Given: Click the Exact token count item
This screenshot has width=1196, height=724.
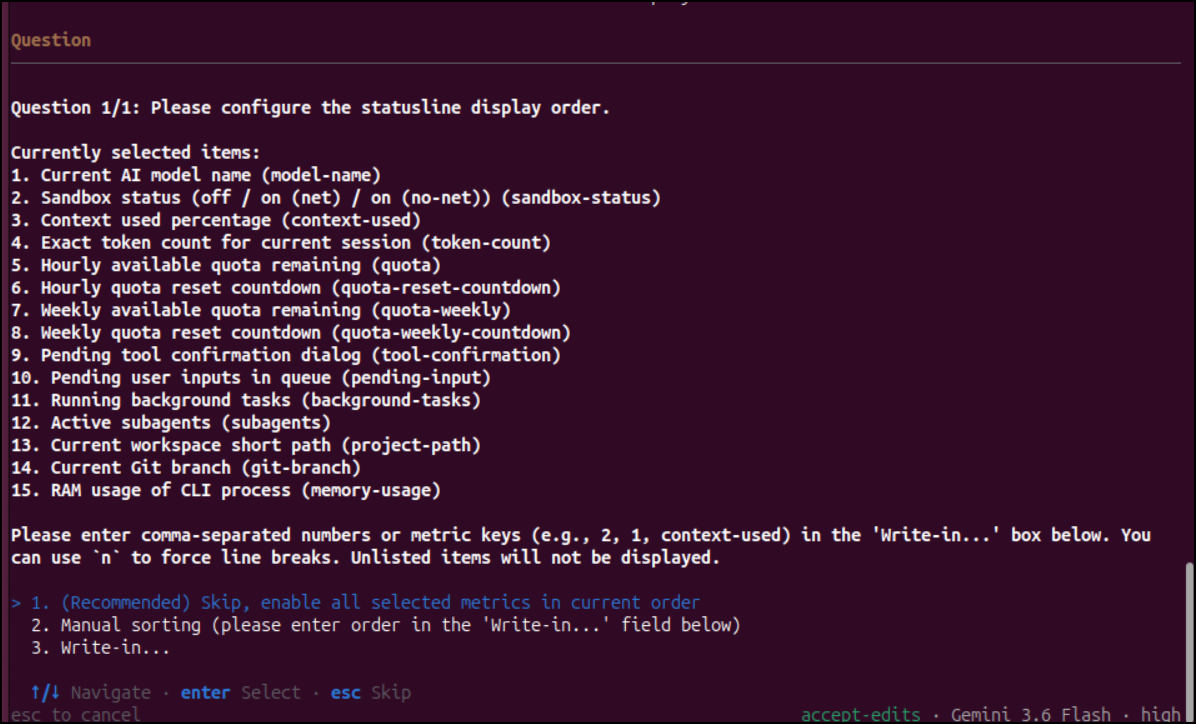Looking at the screenshot, I should pyautogui.click(x=281, y=243).
